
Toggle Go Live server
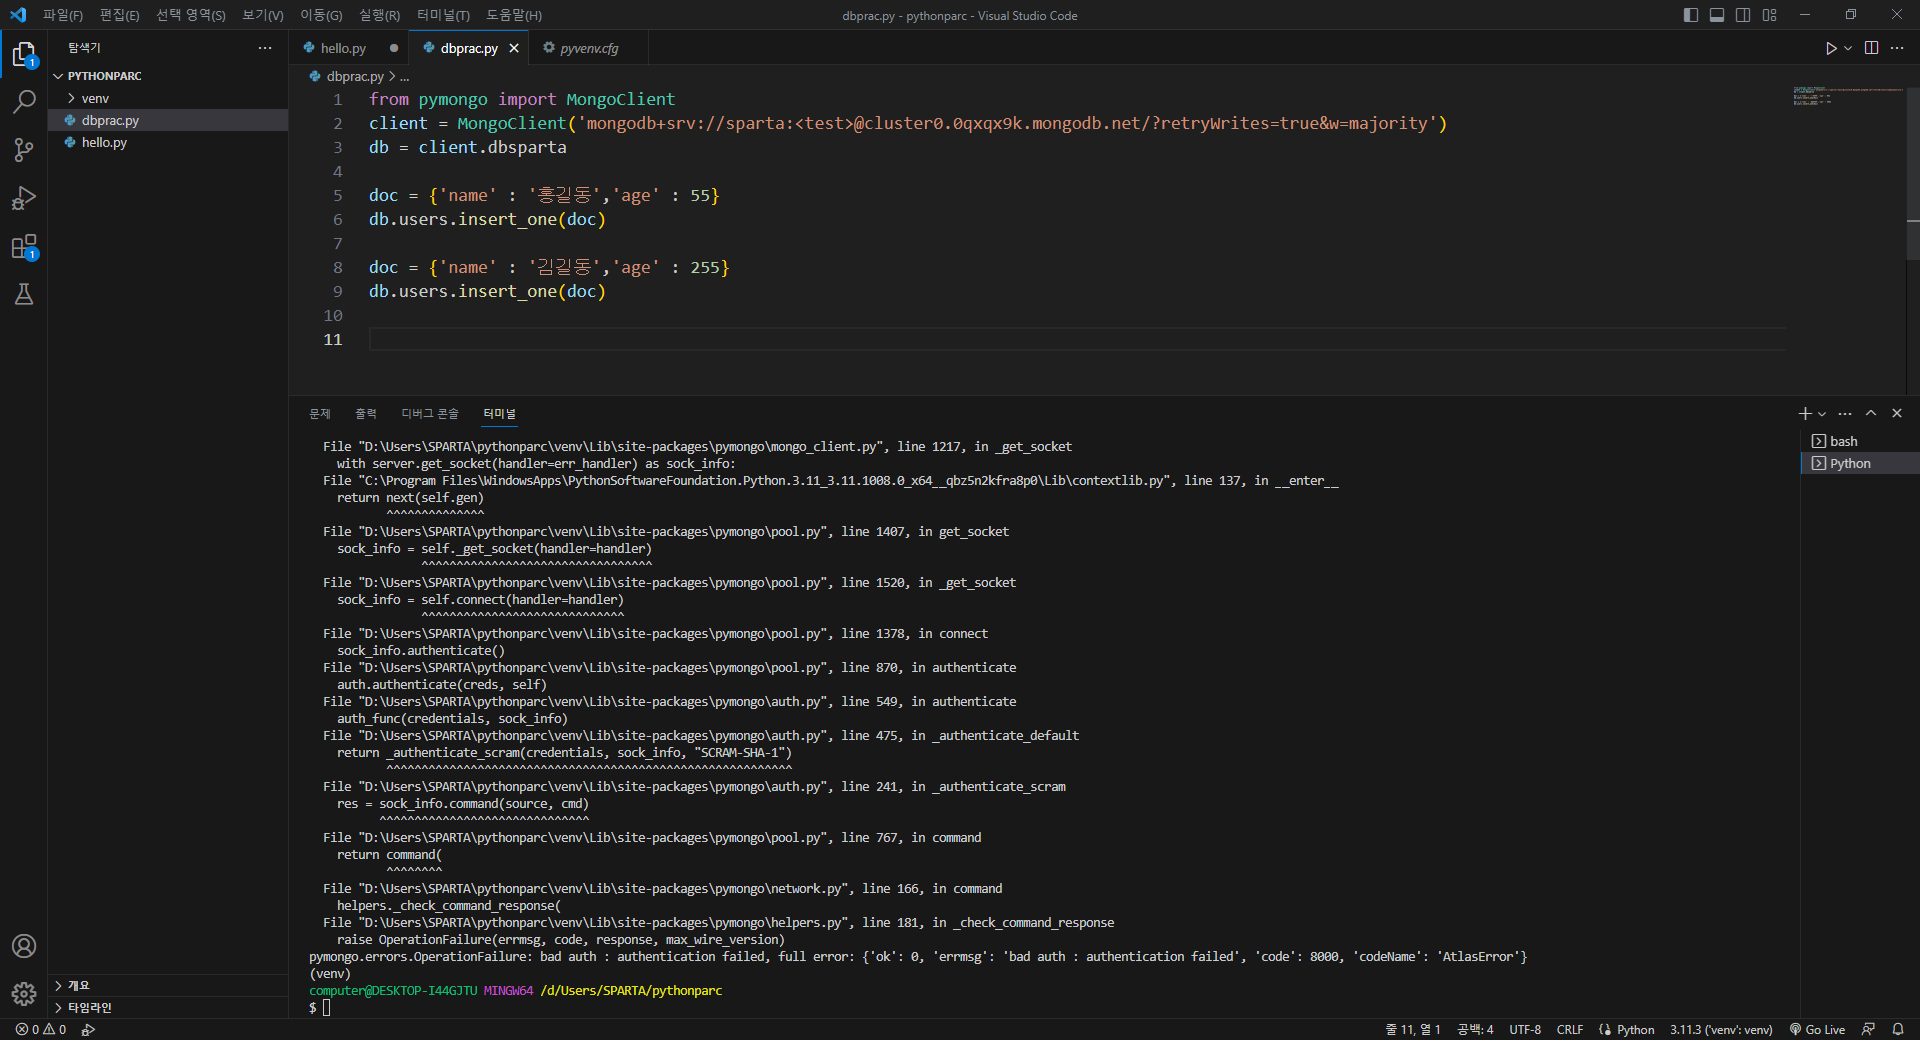(x=1817, y=1029)
